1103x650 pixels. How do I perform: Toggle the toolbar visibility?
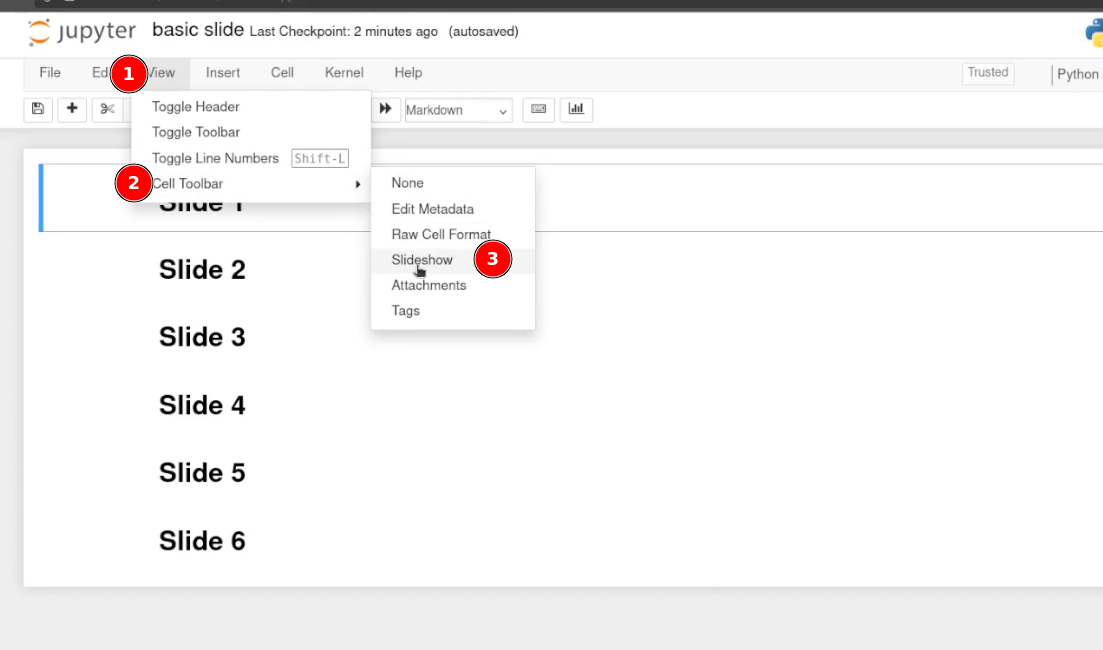pyautogui.click(x=196, y=132)
